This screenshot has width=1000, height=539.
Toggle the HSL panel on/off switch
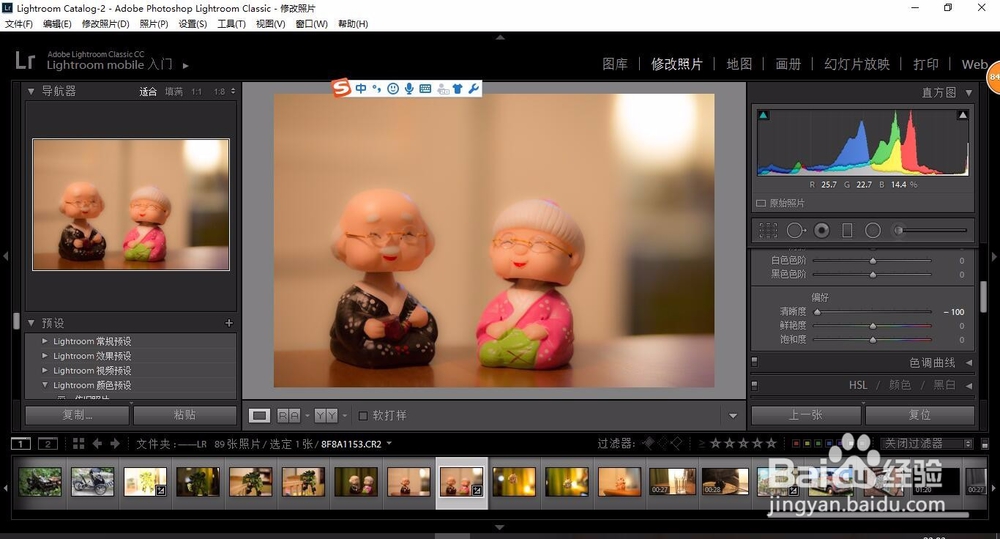(754, 385)
